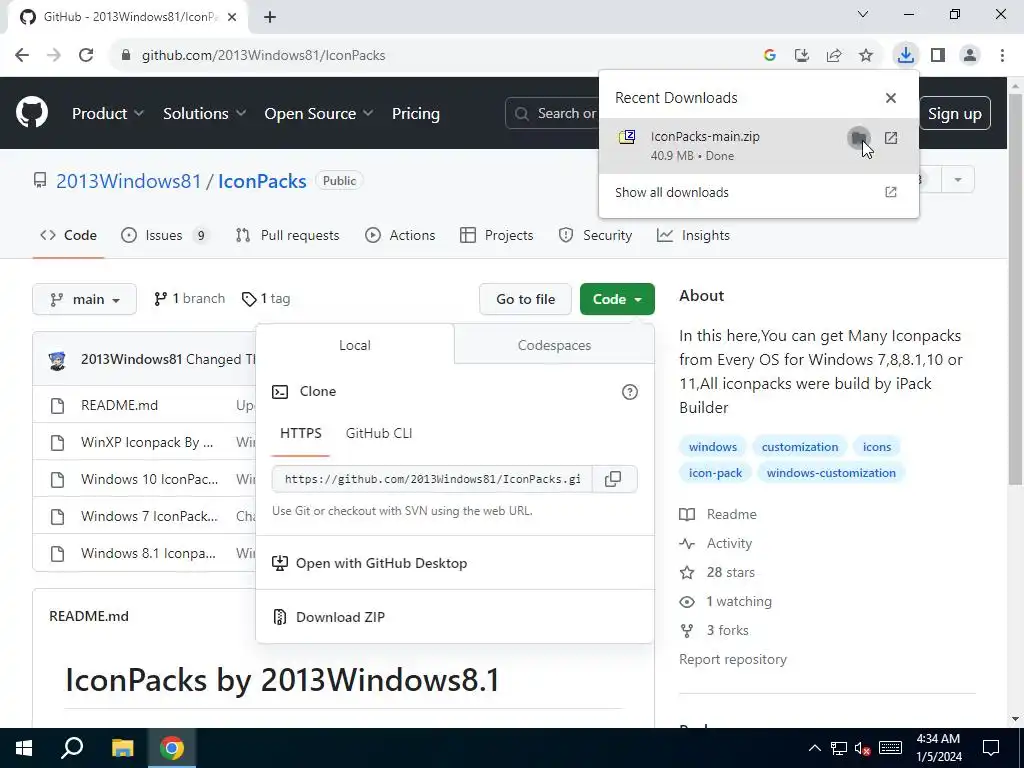Switch to the Codespaces tab

[554, 345]
